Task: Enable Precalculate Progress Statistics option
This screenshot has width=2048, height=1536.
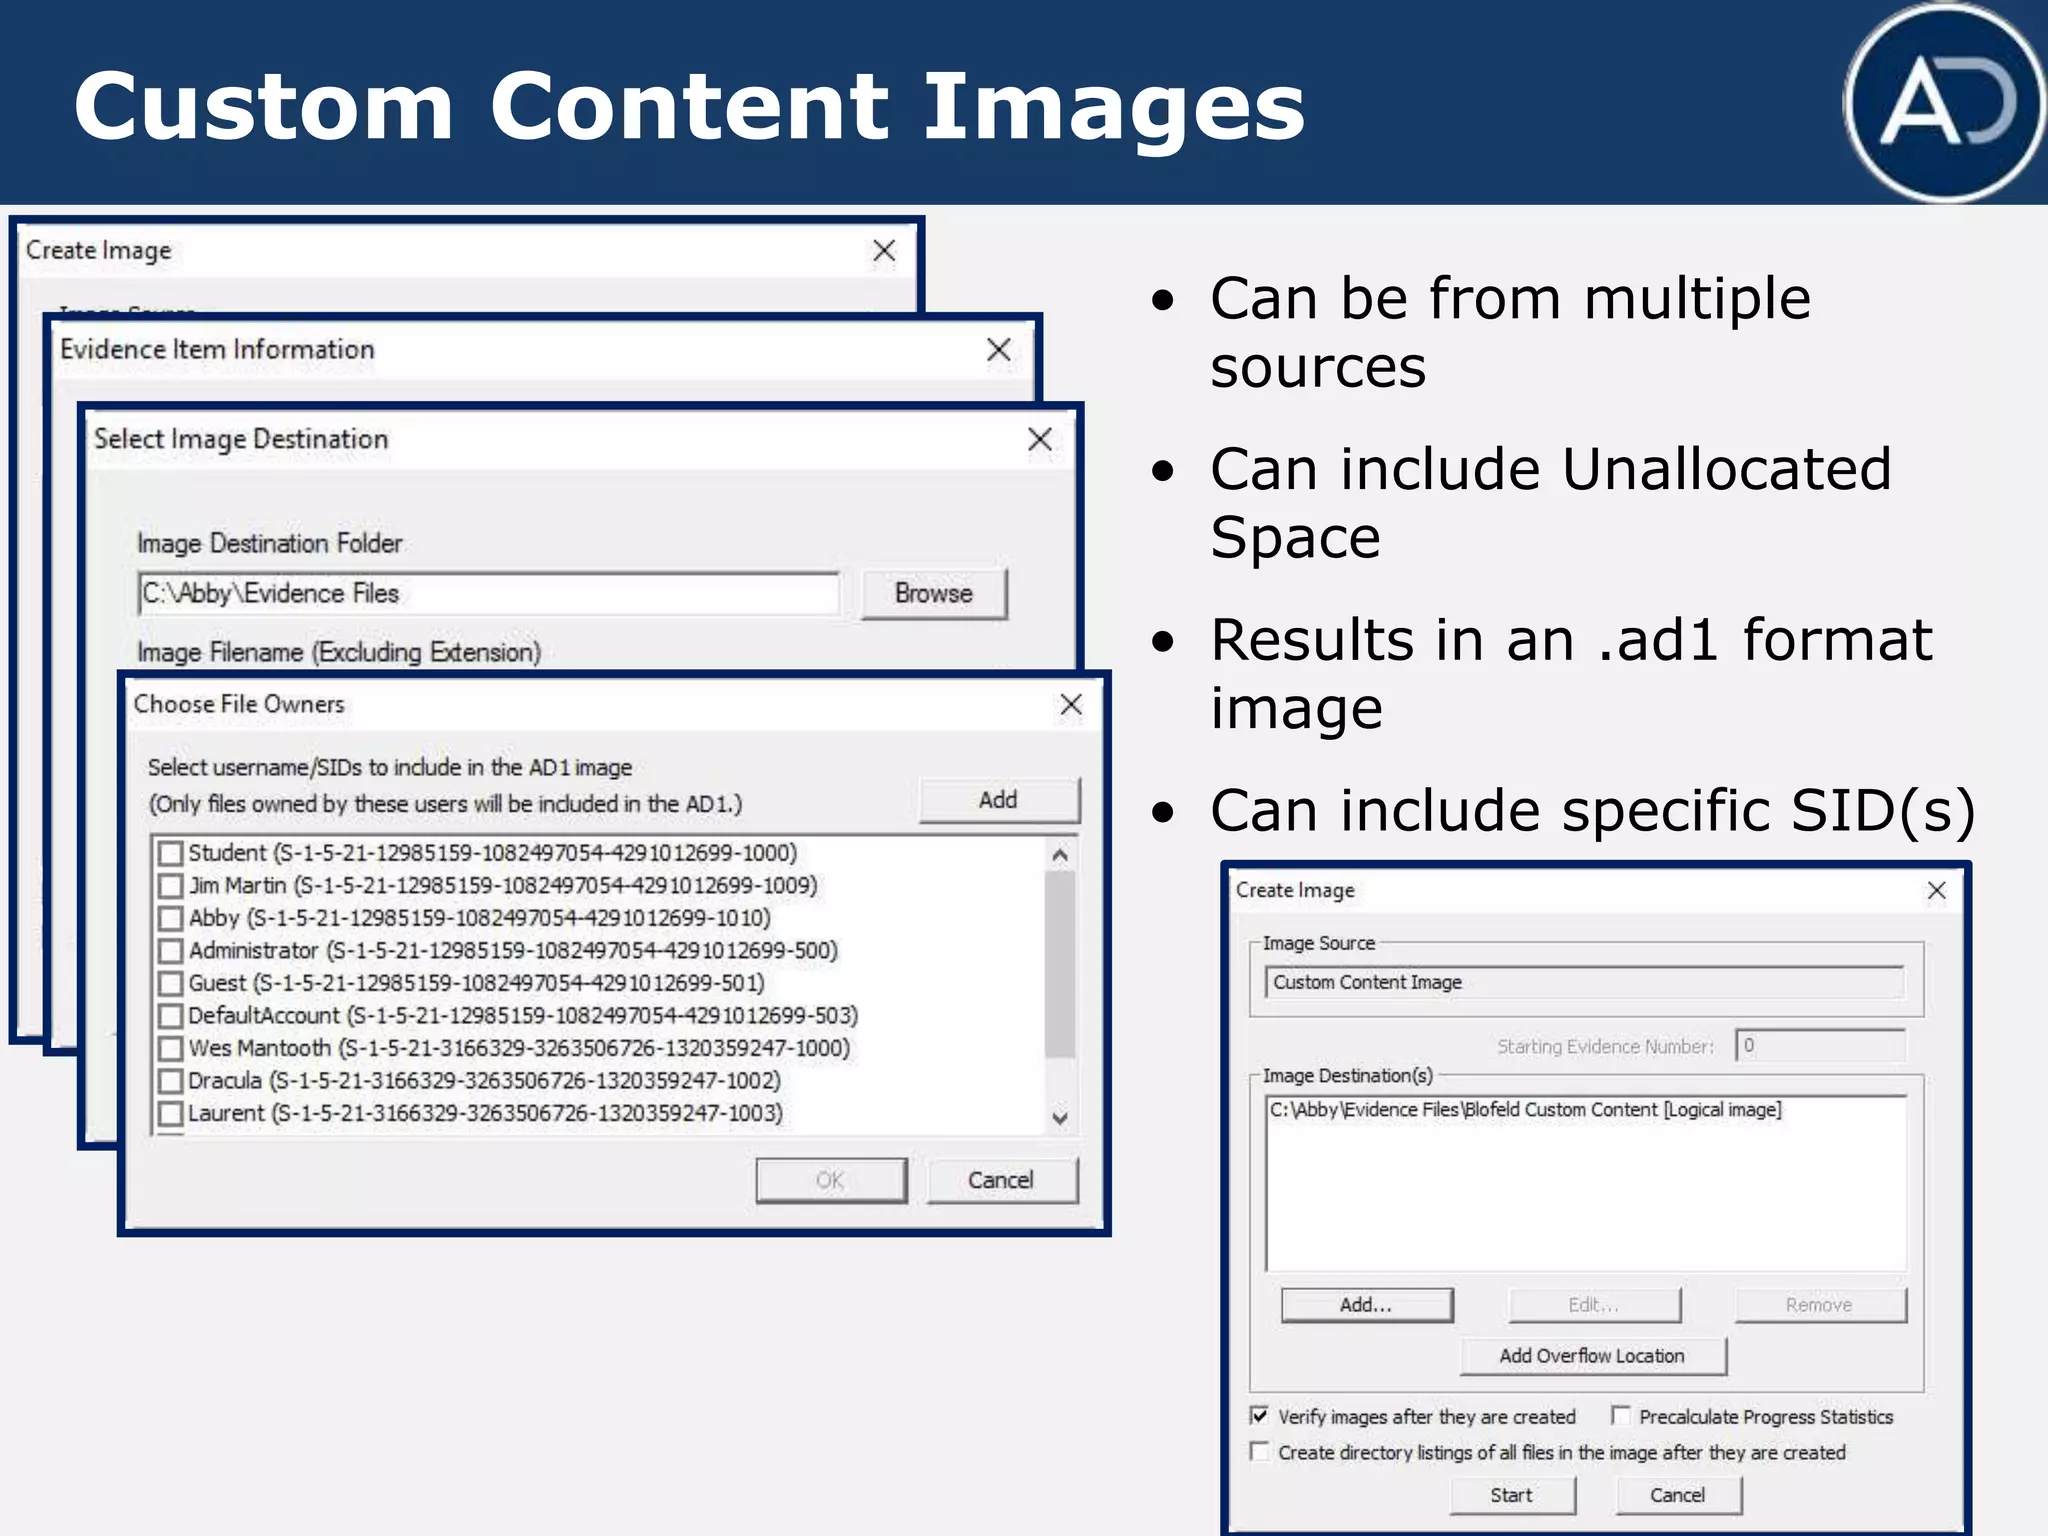Action: (x=1620, y=1416)
